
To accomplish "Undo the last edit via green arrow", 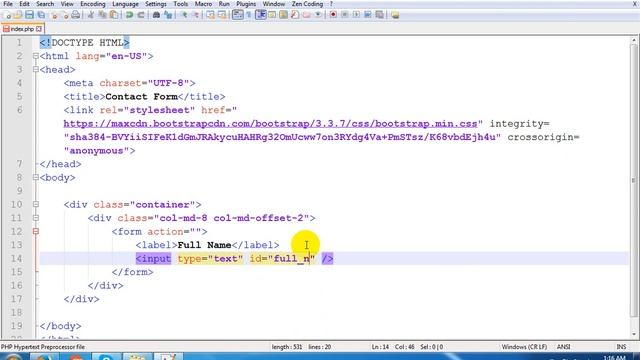I will (x=129, y=15).
